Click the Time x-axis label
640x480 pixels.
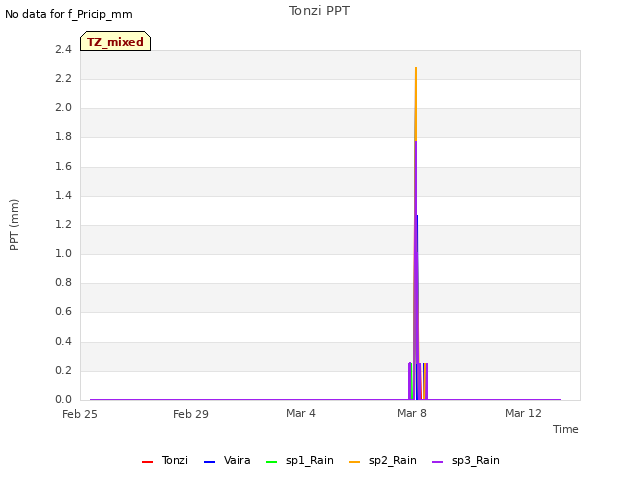click(566, 429)
